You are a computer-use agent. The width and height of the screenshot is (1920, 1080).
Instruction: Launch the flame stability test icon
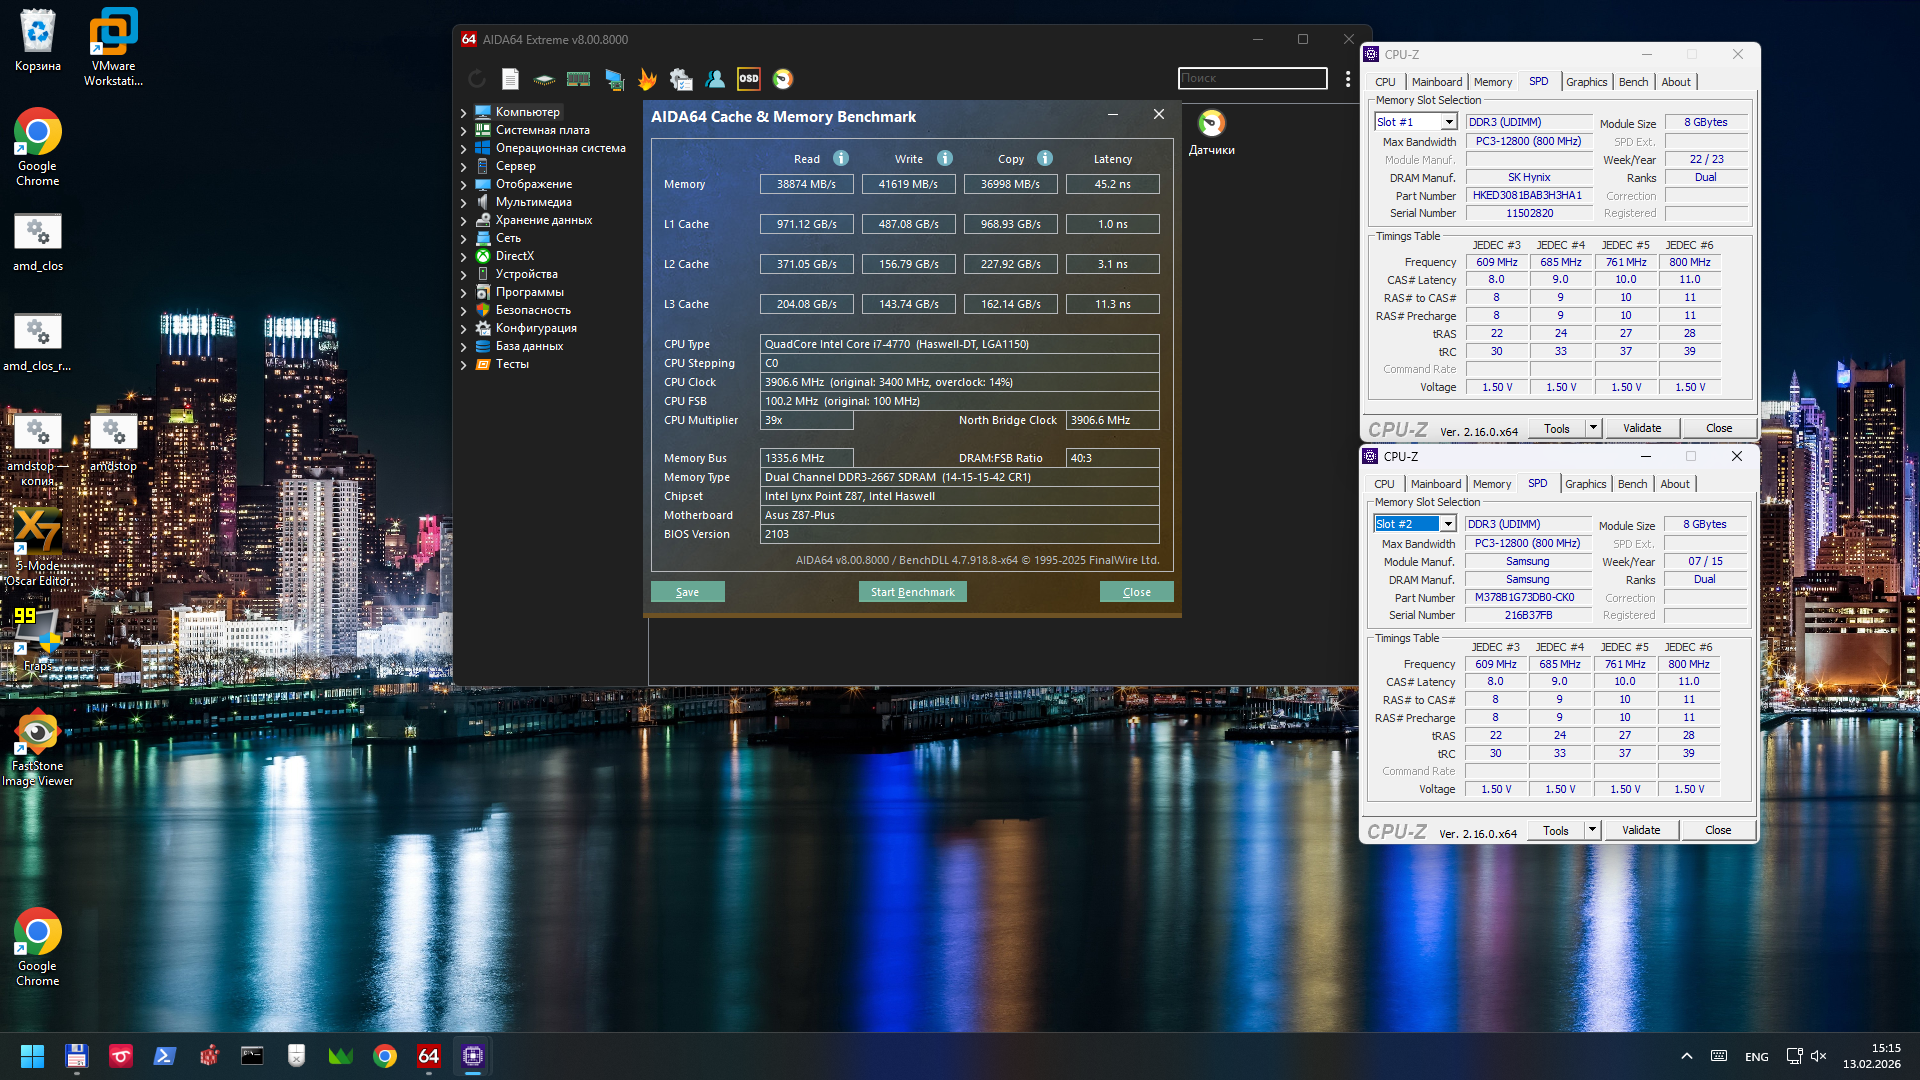pyautogui.click(x=647, y=79)
